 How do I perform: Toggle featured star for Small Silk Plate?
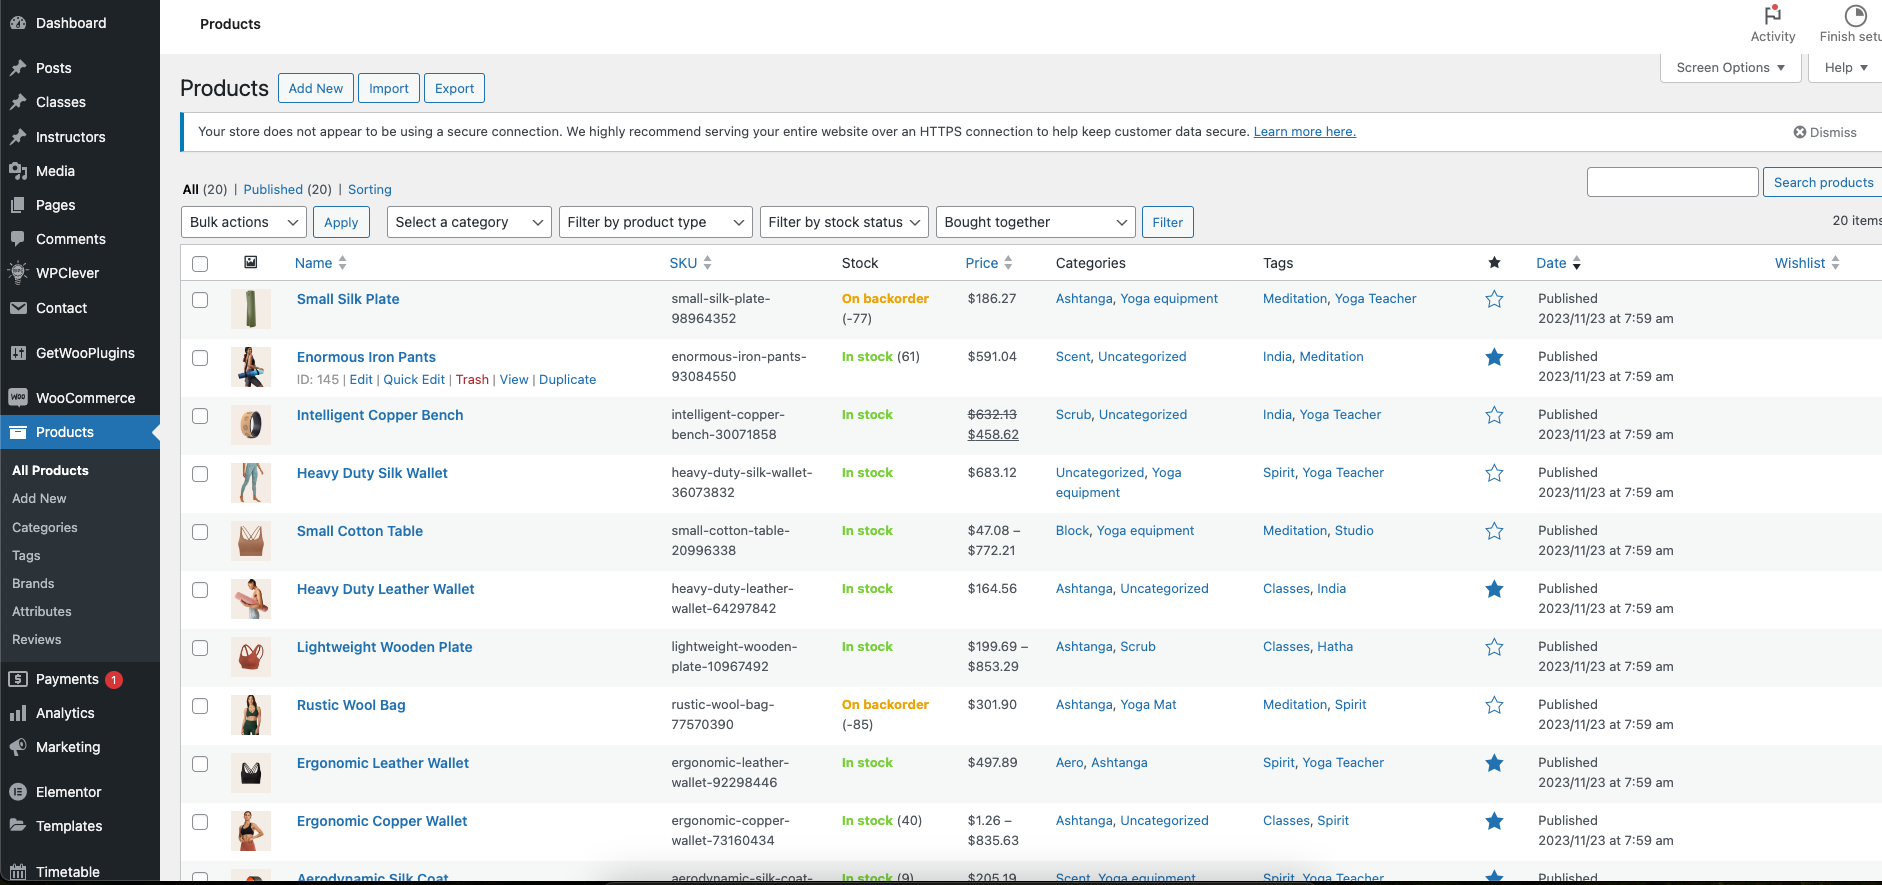(1494, 299)
